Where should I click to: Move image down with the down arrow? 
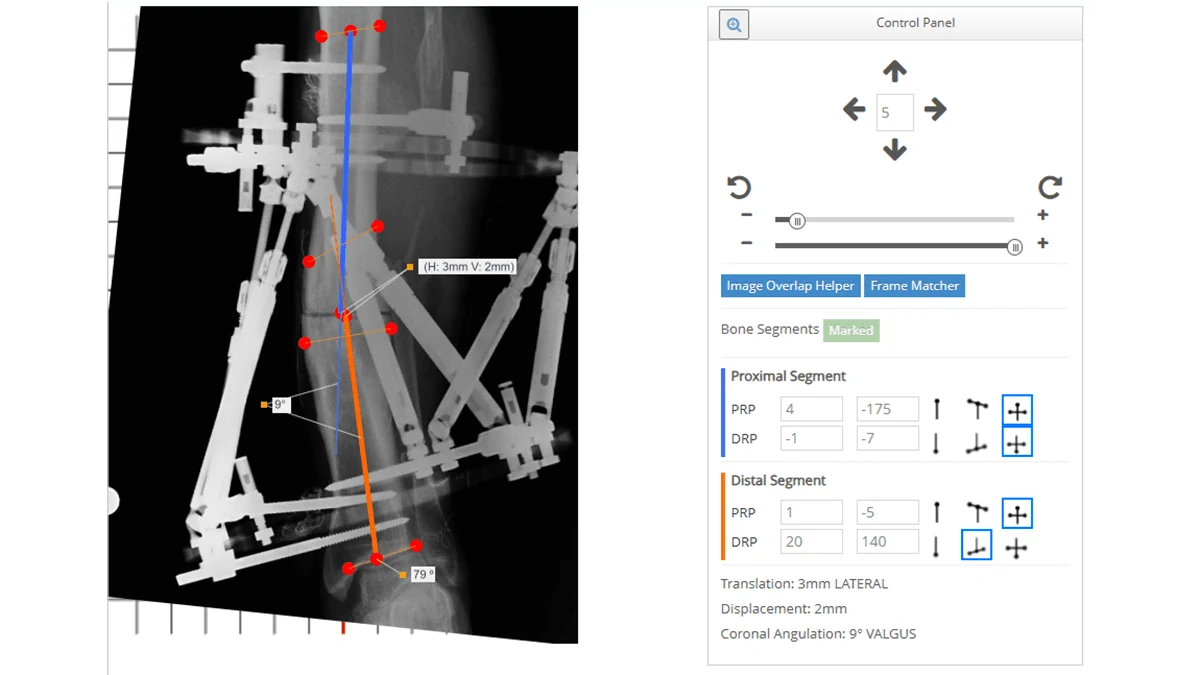(895, 150)
